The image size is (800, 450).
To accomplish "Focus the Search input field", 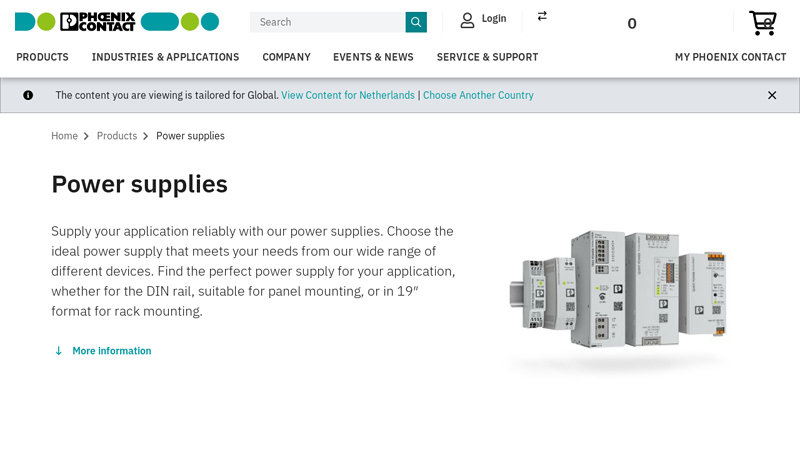I will point(328,22).
